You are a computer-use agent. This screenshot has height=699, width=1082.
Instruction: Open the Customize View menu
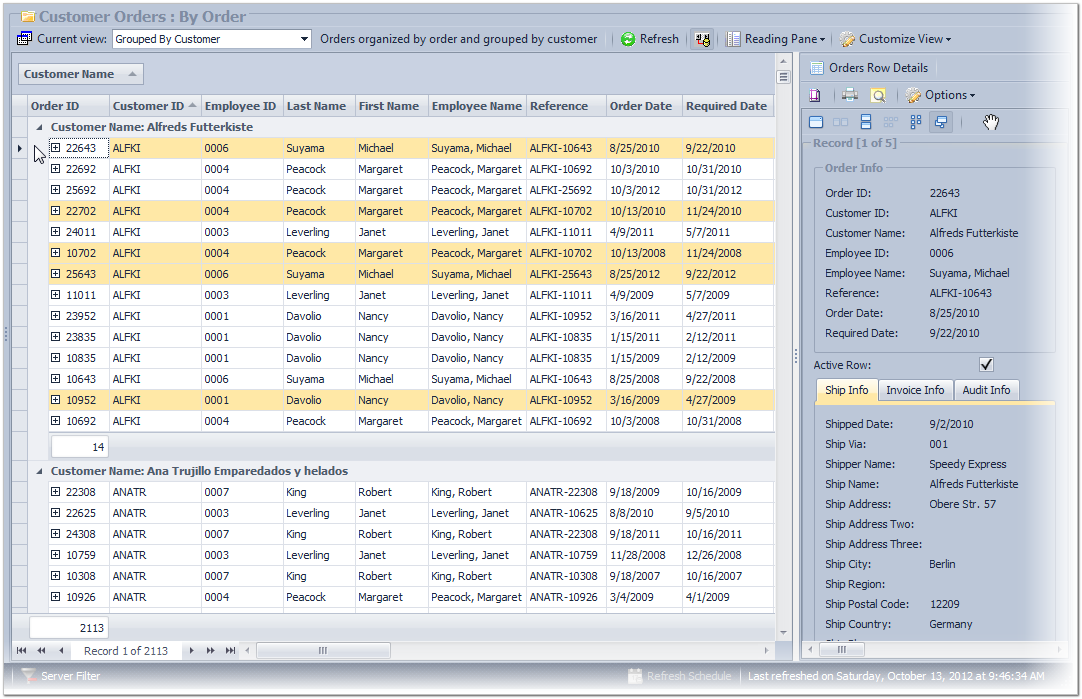point(895,40)
